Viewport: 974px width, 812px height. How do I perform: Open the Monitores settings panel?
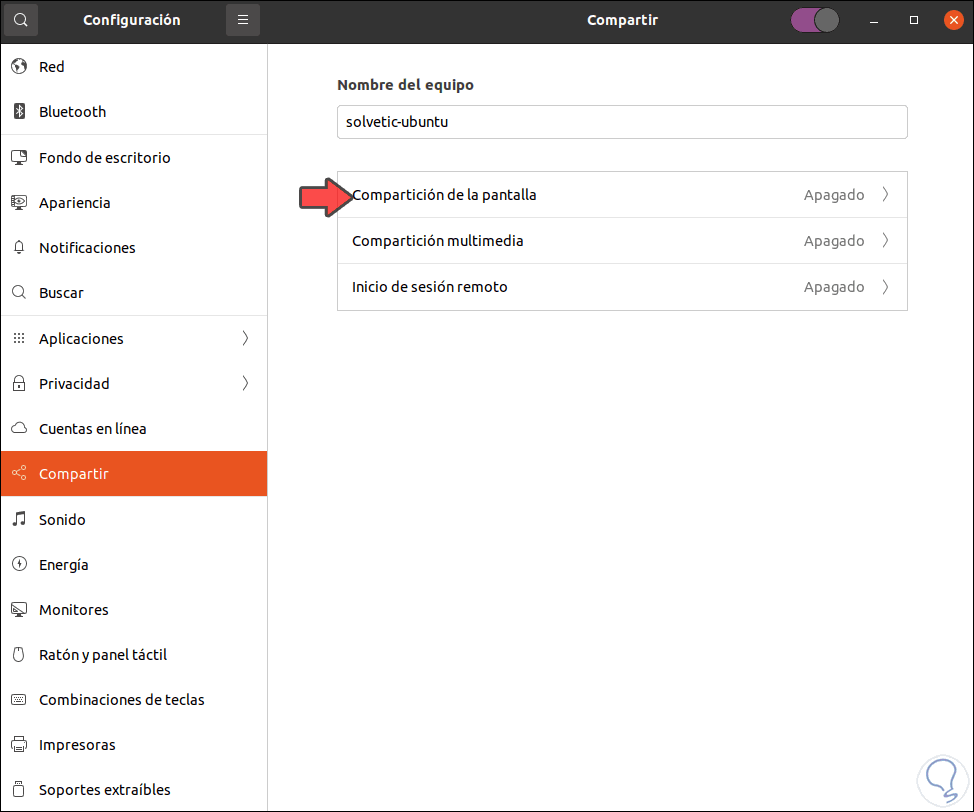74,610
